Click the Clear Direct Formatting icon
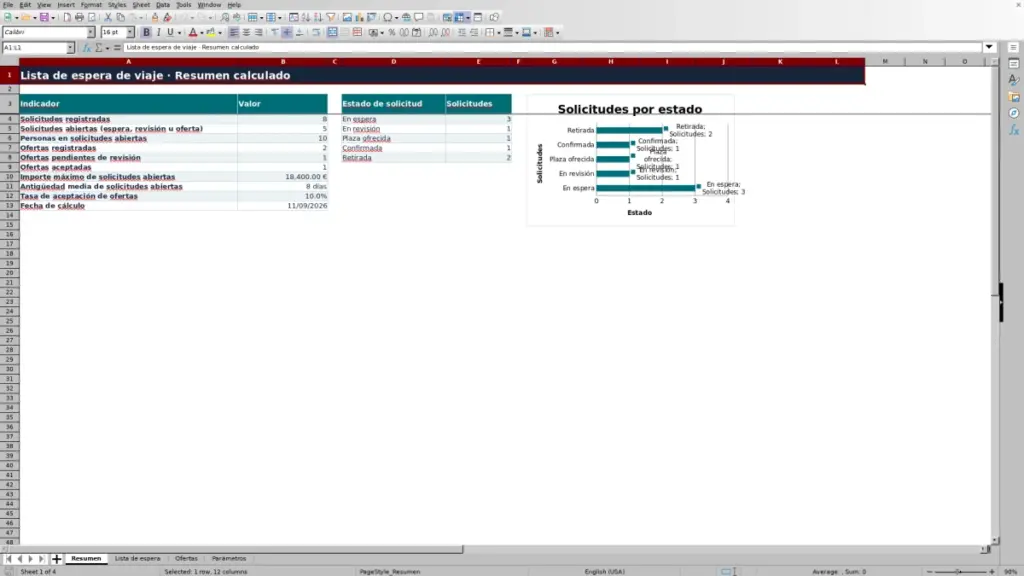The height and width of the screenshot is (576, 1024). [x=167, y=18]
